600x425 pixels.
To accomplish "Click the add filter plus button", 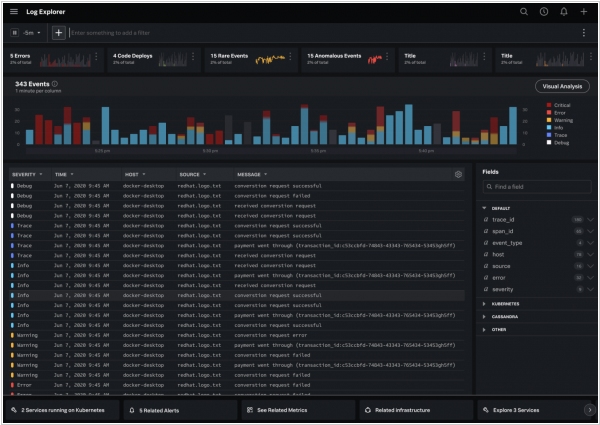I will [x=58, y=33].
